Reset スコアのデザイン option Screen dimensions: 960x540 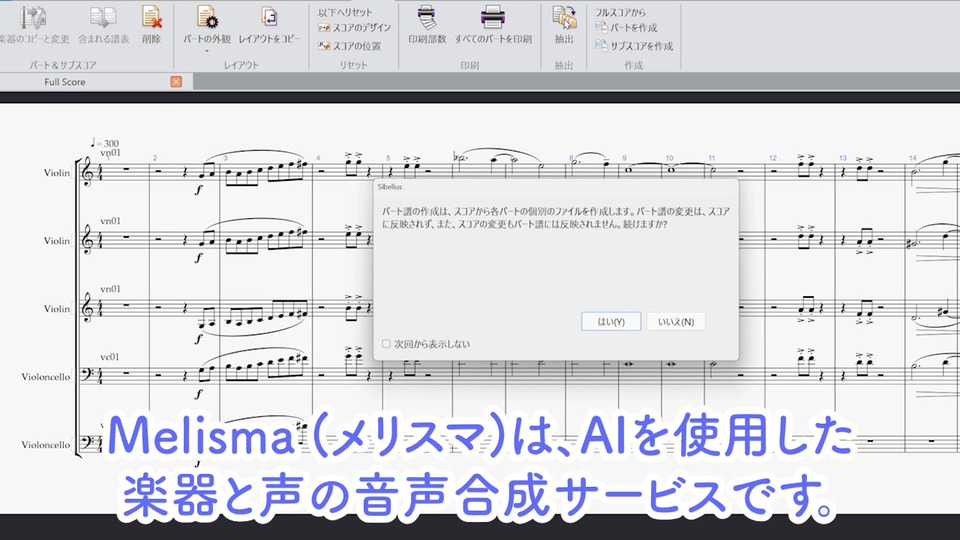tap(354, 28)
